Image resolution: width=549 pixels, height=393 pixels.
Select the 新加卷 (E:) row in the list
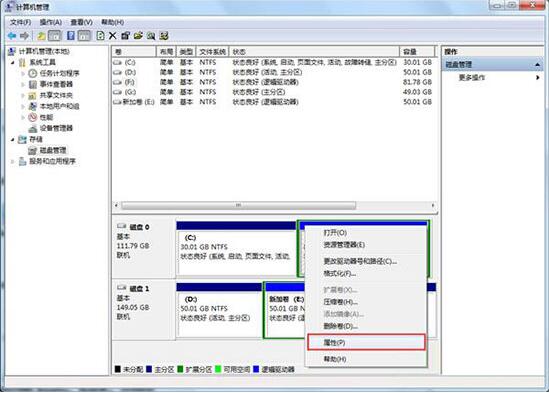point(273,102)
